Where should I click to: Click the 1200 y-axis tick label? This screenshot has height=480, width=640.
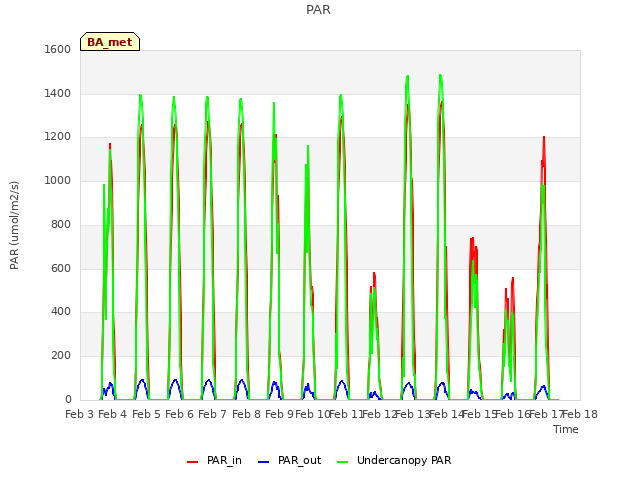pyautogui.click(x=58, y=137)
